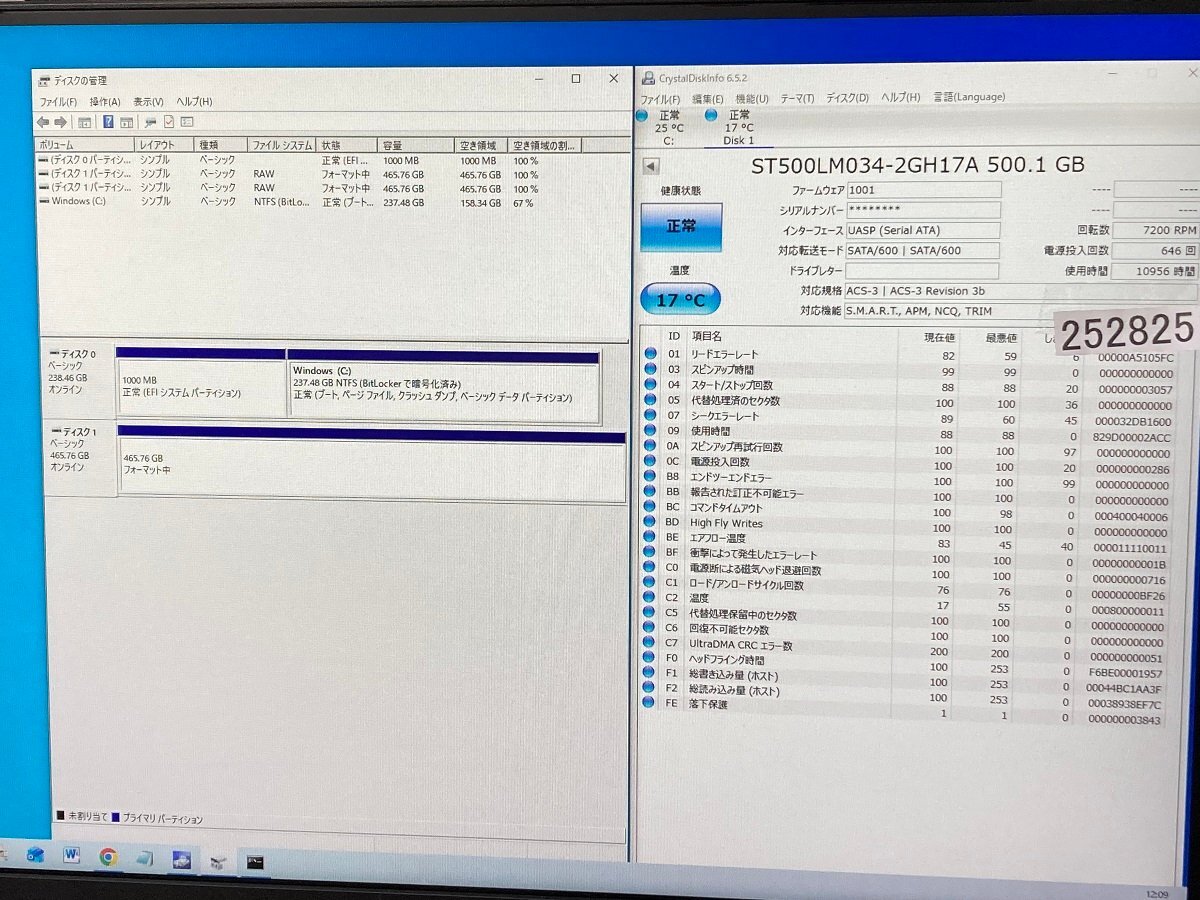Click the 7200 RPM rotation speed field
Screen dimensions: 1200x900
(x=1155, y=229)
